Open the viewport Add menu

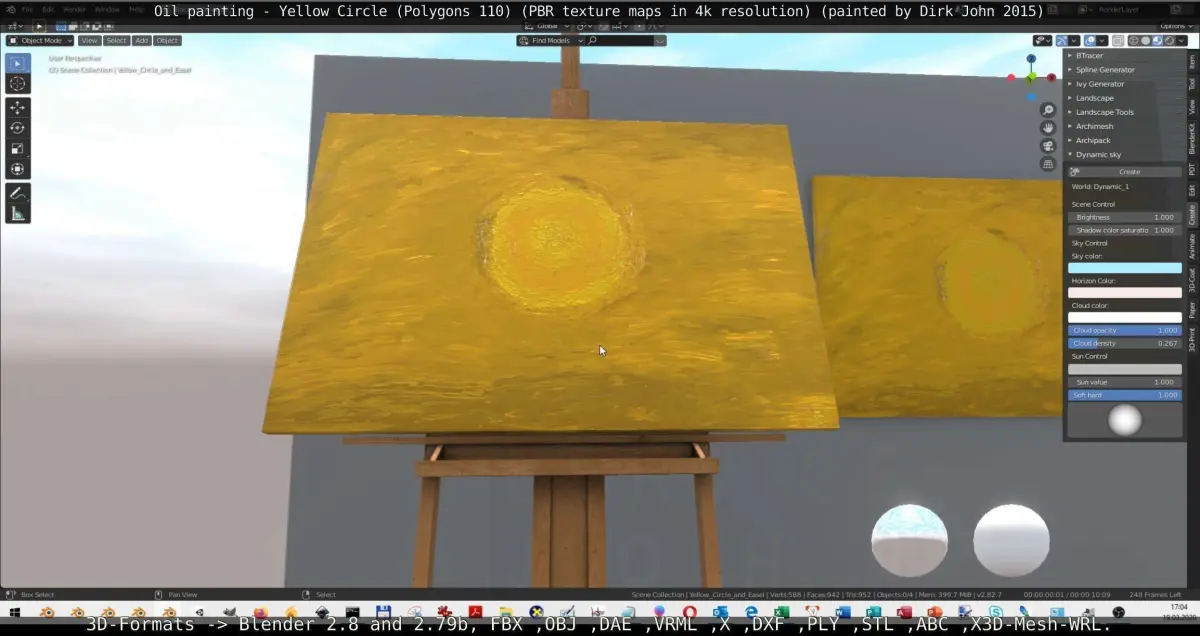[142, 41]
